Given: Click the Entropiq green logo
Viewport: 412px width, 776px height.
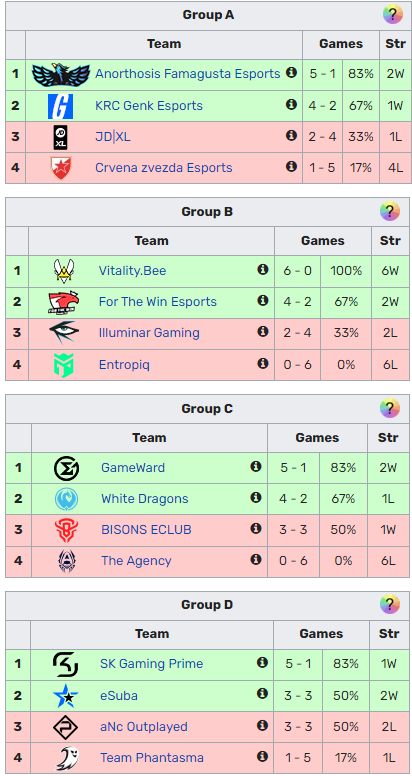Looking at the screenshot, I should tap(63, 365).
